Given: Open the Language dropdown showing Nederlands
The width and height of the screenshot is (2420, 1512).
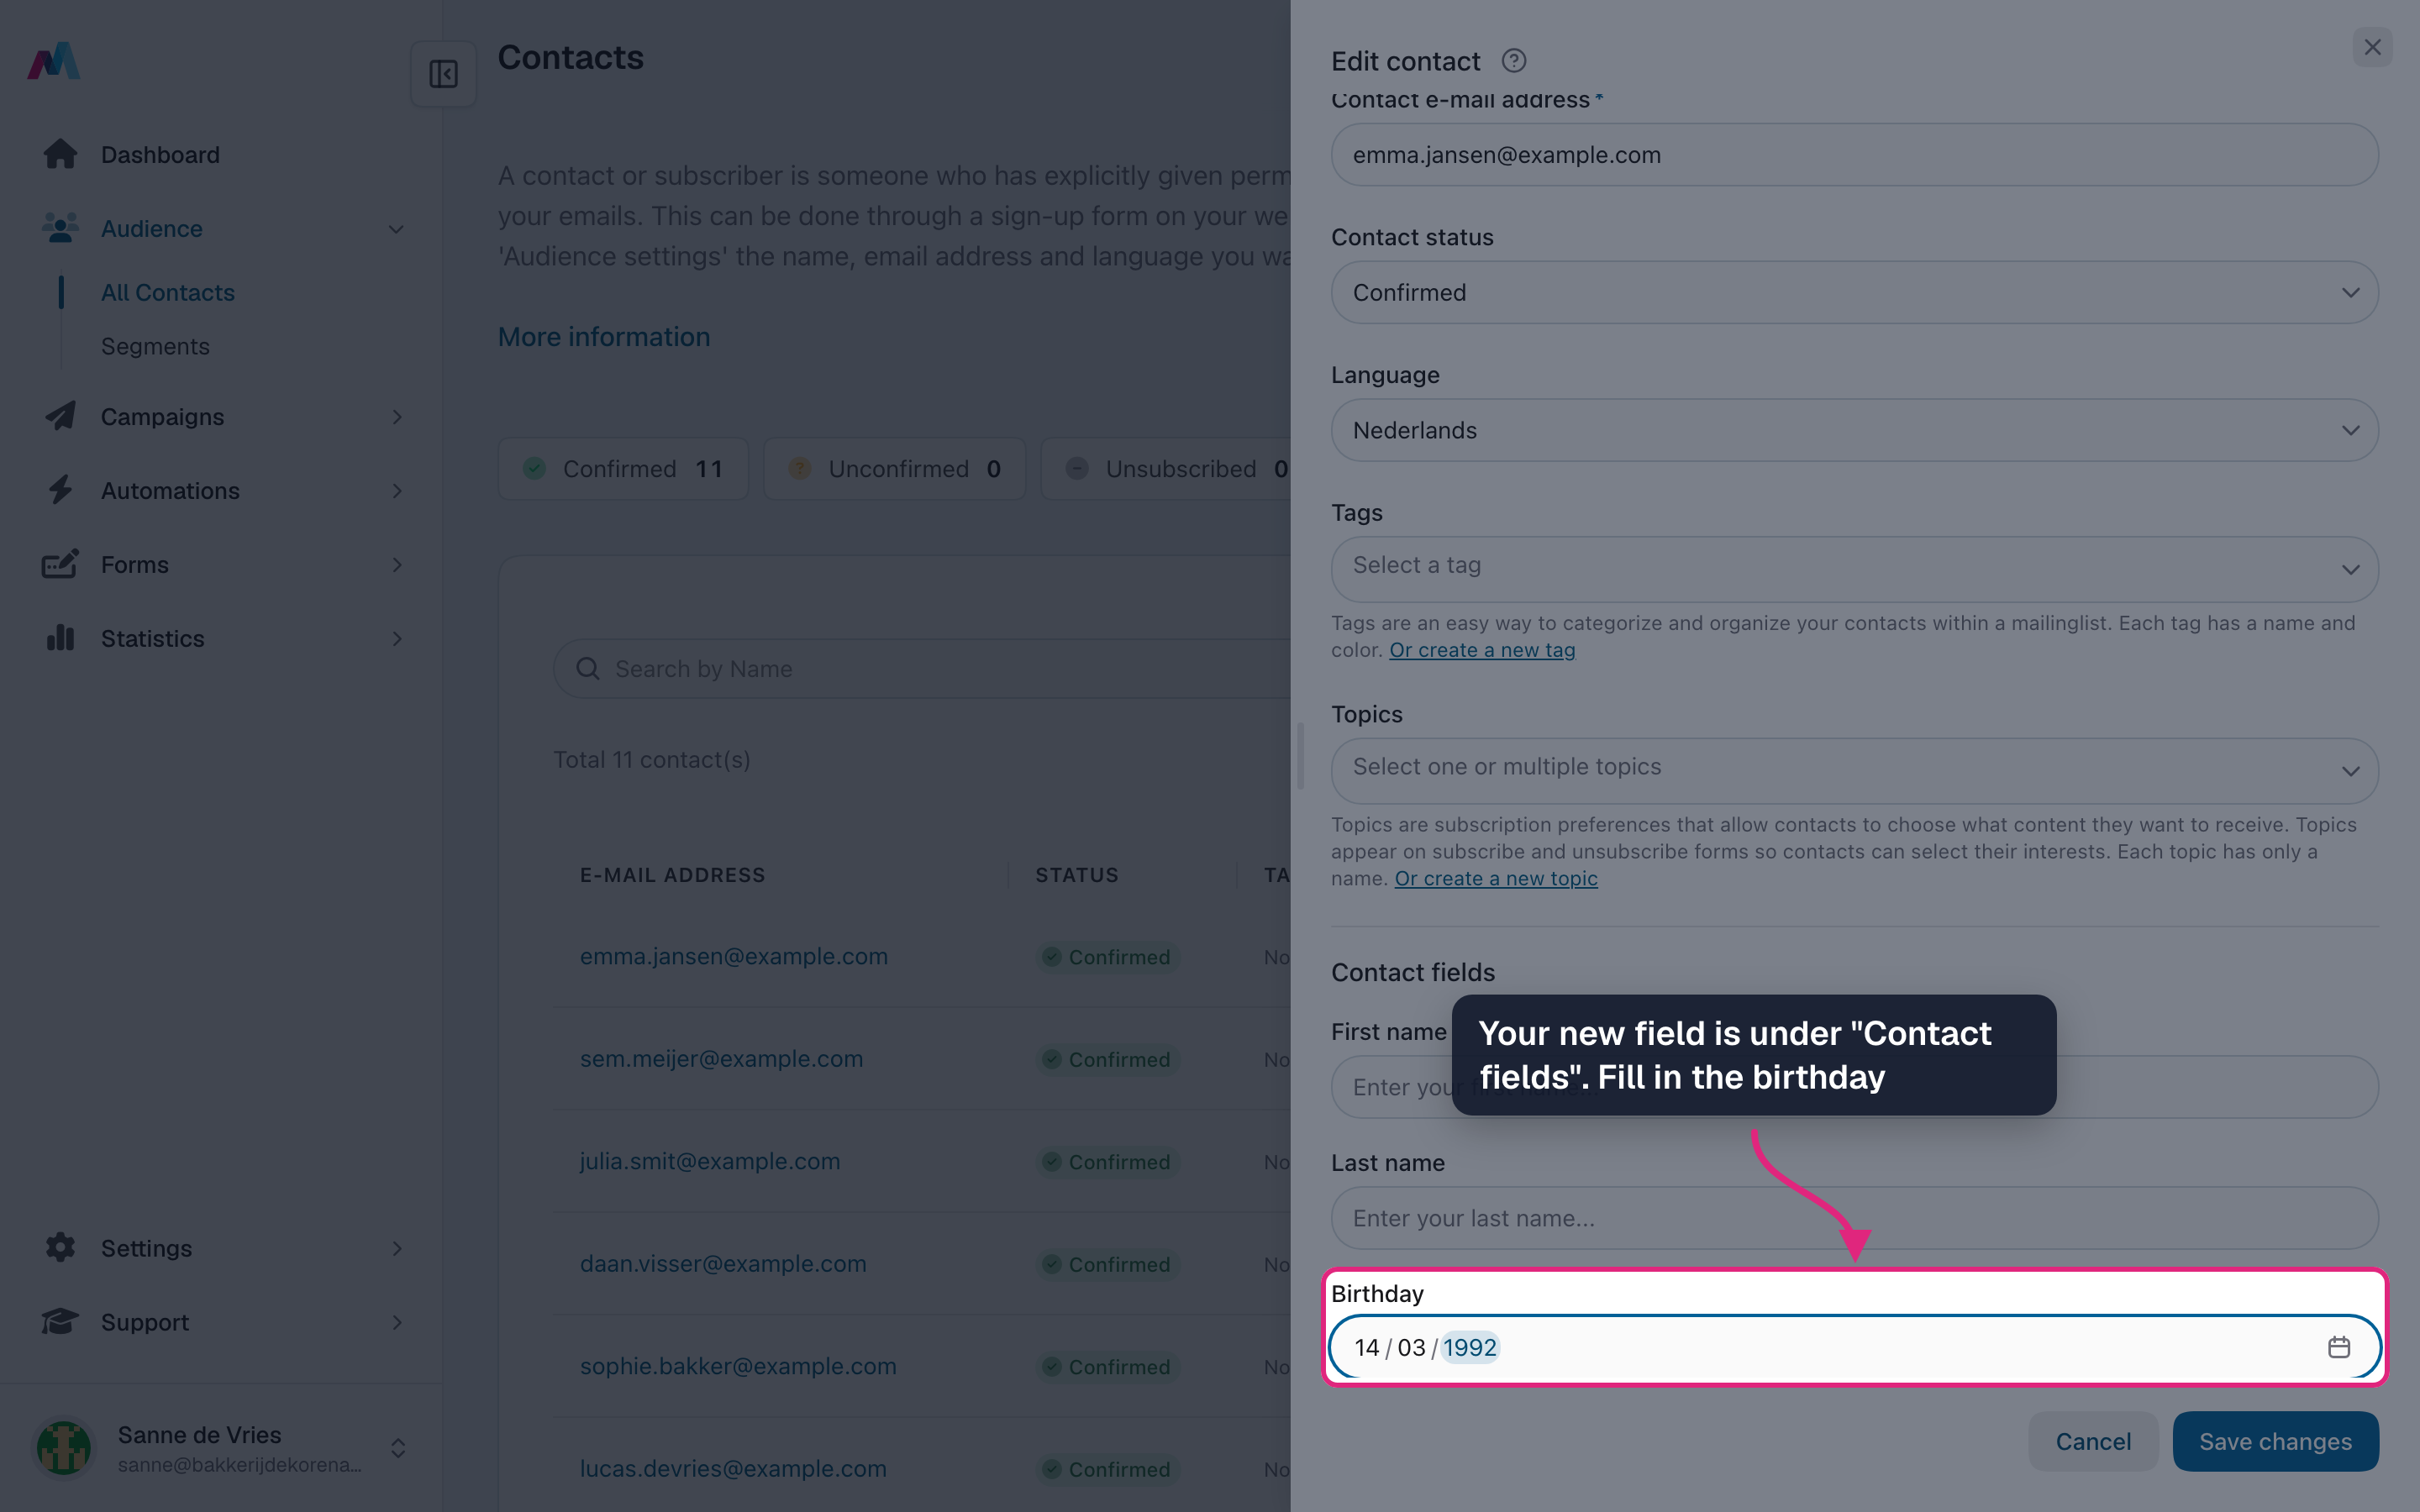Looking at the screenshot, I should tap(1854, 430).
